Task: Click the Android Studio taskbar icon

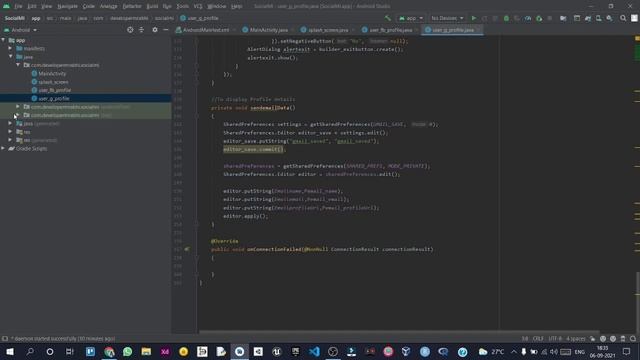Action: coord(240,351)
